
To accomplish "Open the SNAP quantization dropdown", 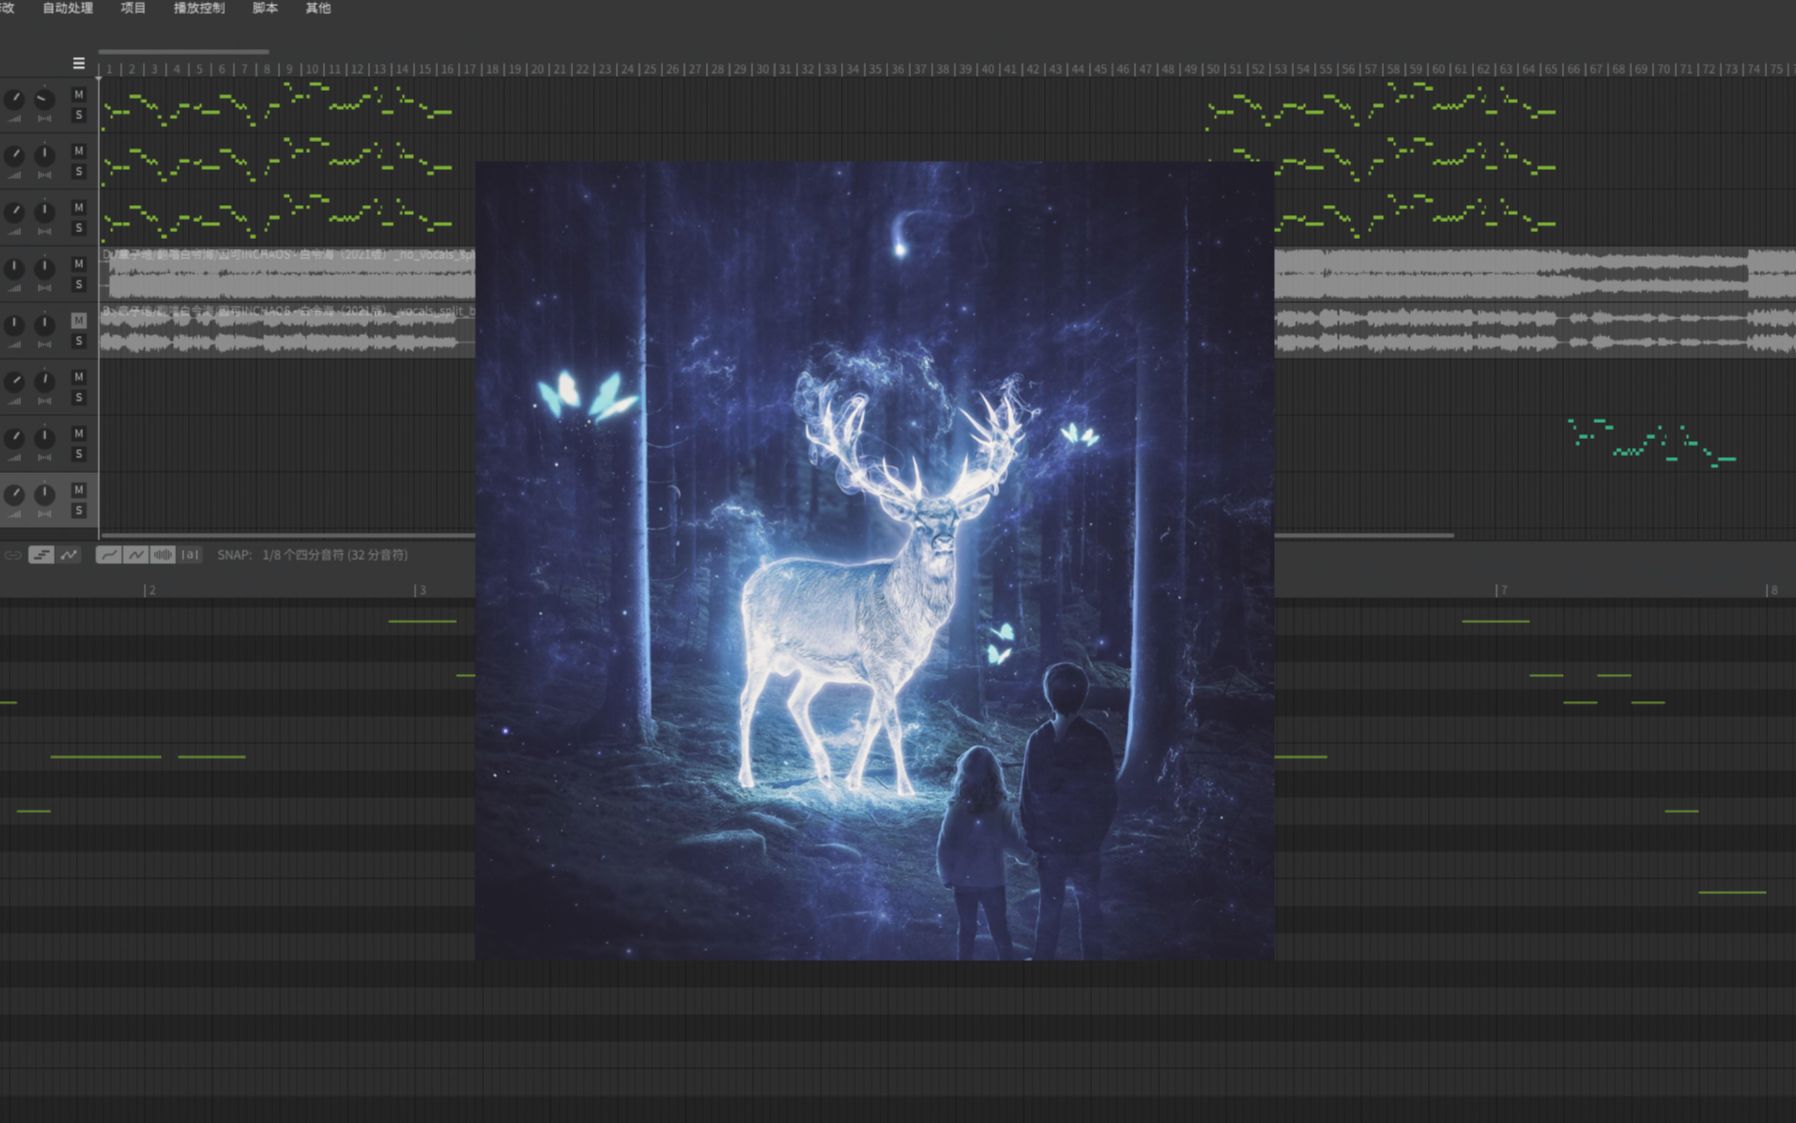I will point(334,555).
